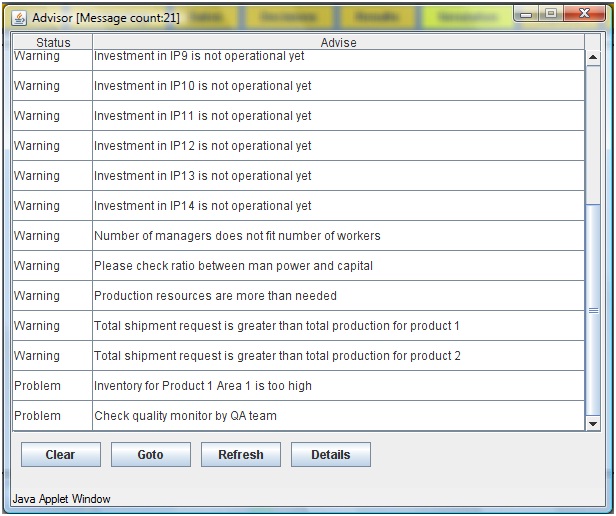Viewport: 616px width, 516px height.
Task: Select shipment request warning for product 2
Action: 277,356
